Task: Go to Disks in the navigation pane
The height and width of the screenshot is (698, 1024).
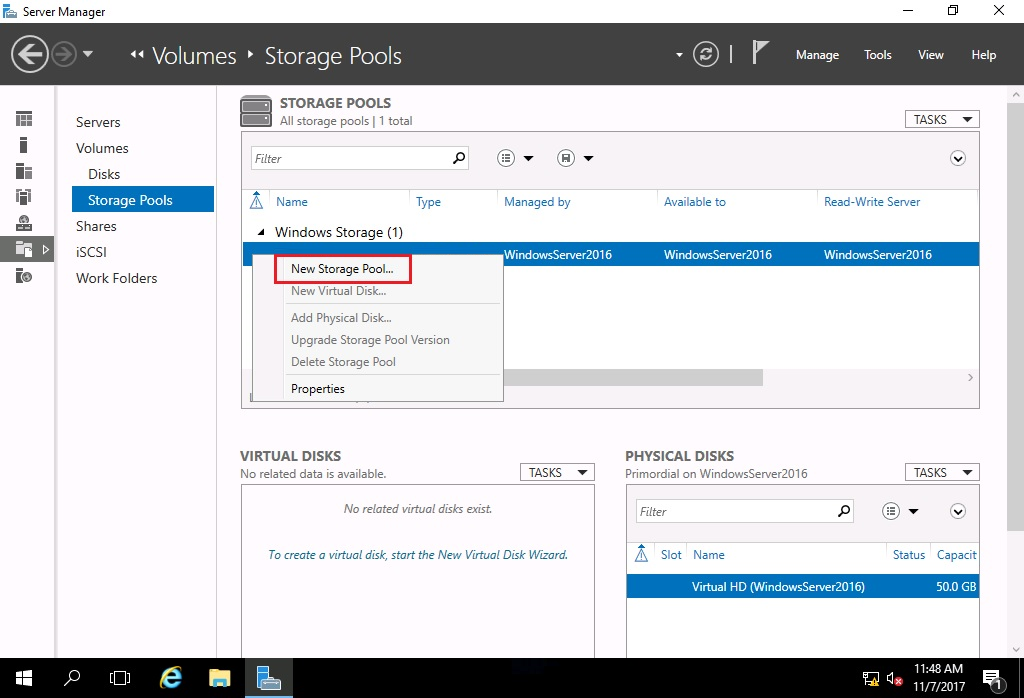Action: click(x=104, y=174)
